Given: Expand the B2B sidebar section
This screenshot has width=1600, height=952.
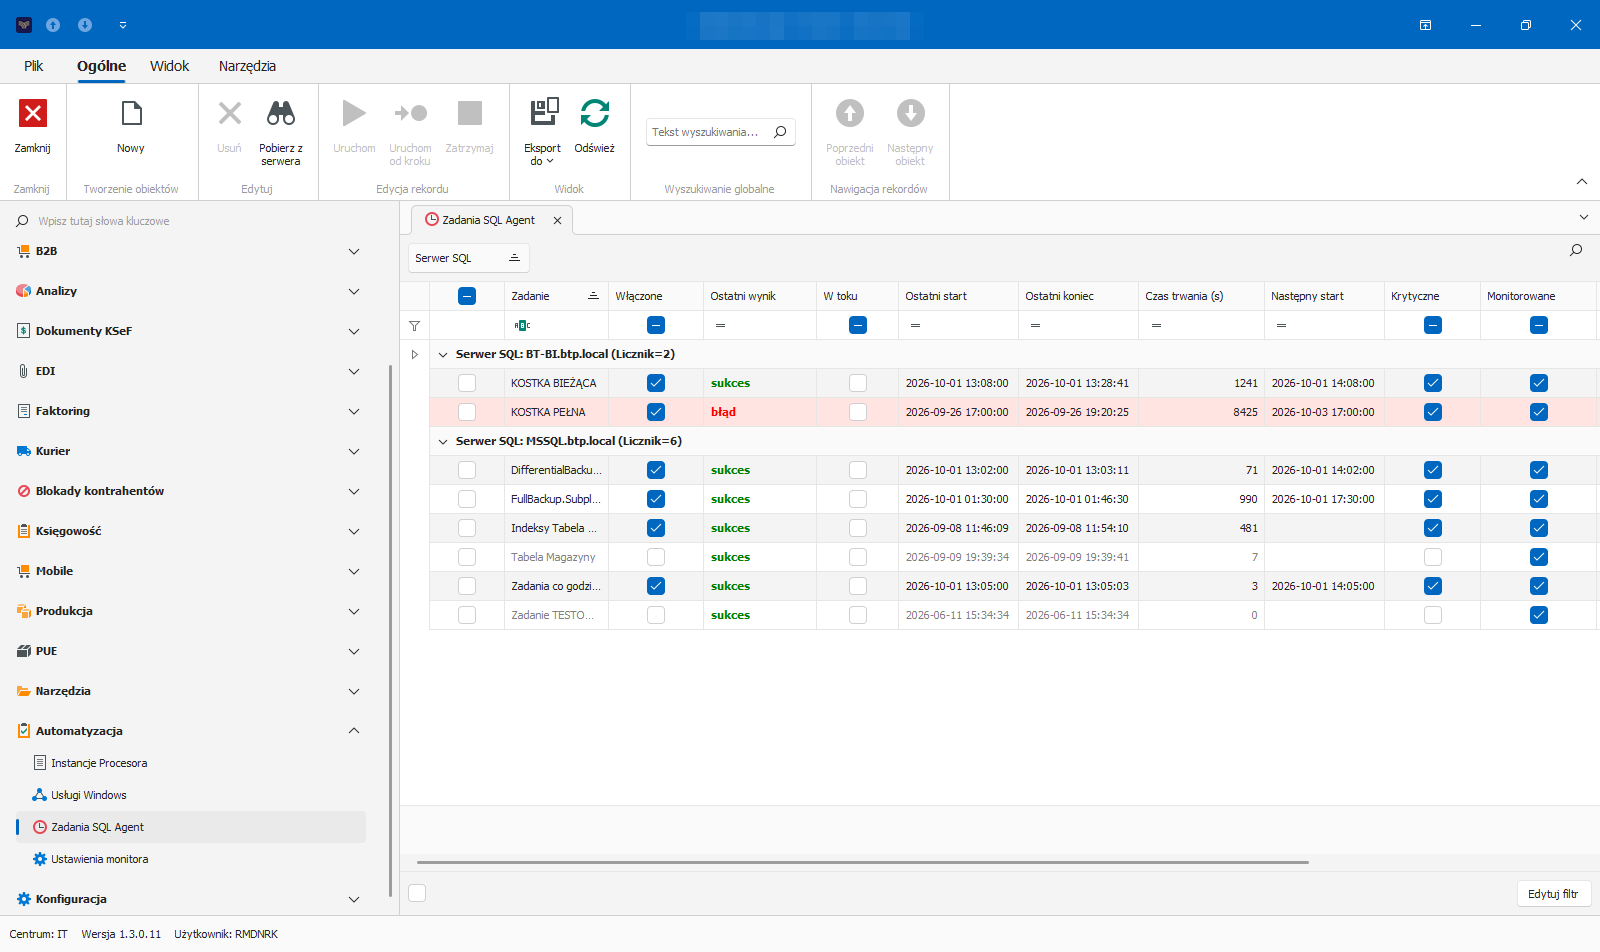Looking at the screenshot, I should coord(354,251).
